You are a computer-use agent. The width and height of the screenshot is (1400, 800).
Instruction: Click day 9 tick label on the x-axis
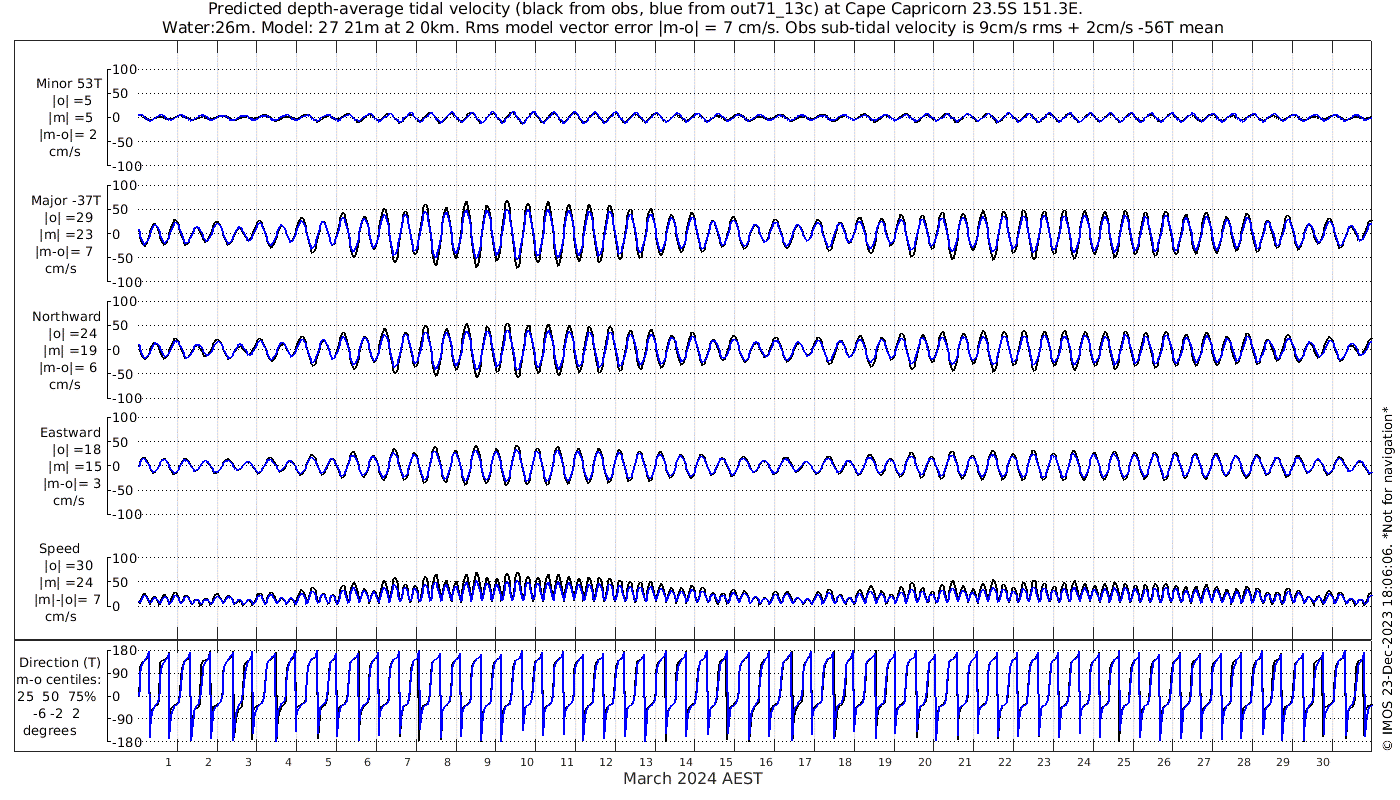click(x=487, y=762)
